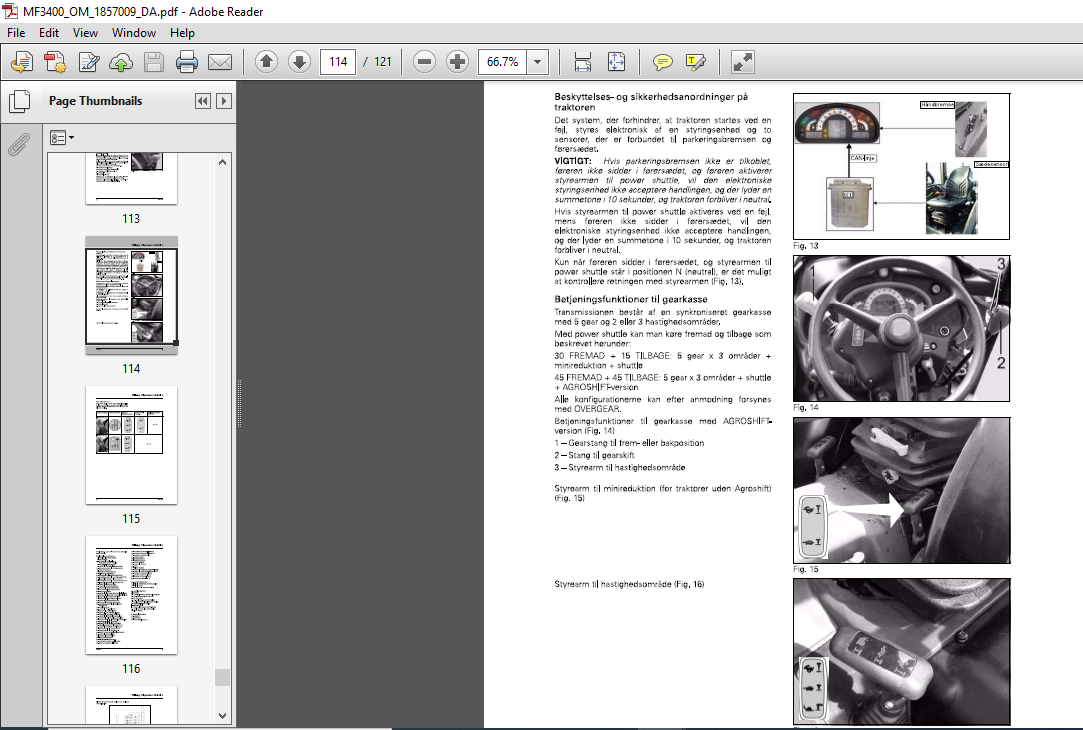Click the Create PDF toolbar icon
Screen dimensions: 1083x730
point(55,62)
